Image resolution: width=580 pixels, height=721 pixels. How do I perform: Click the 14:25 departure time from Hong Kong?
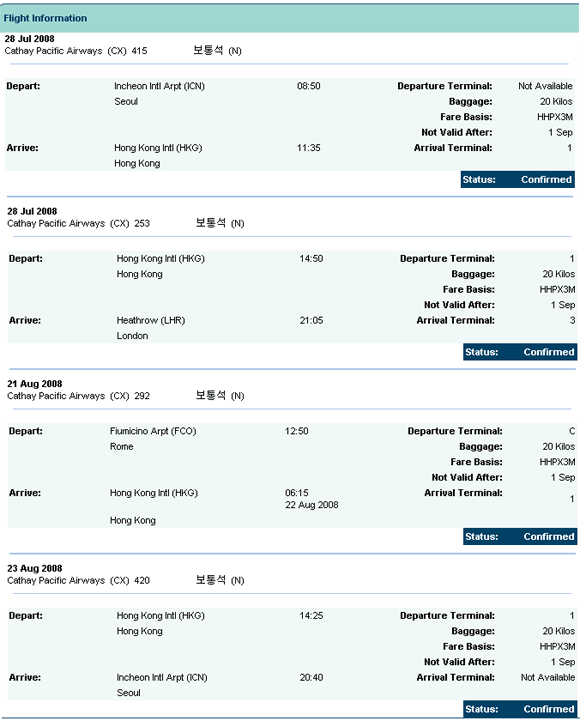(311, 616)
